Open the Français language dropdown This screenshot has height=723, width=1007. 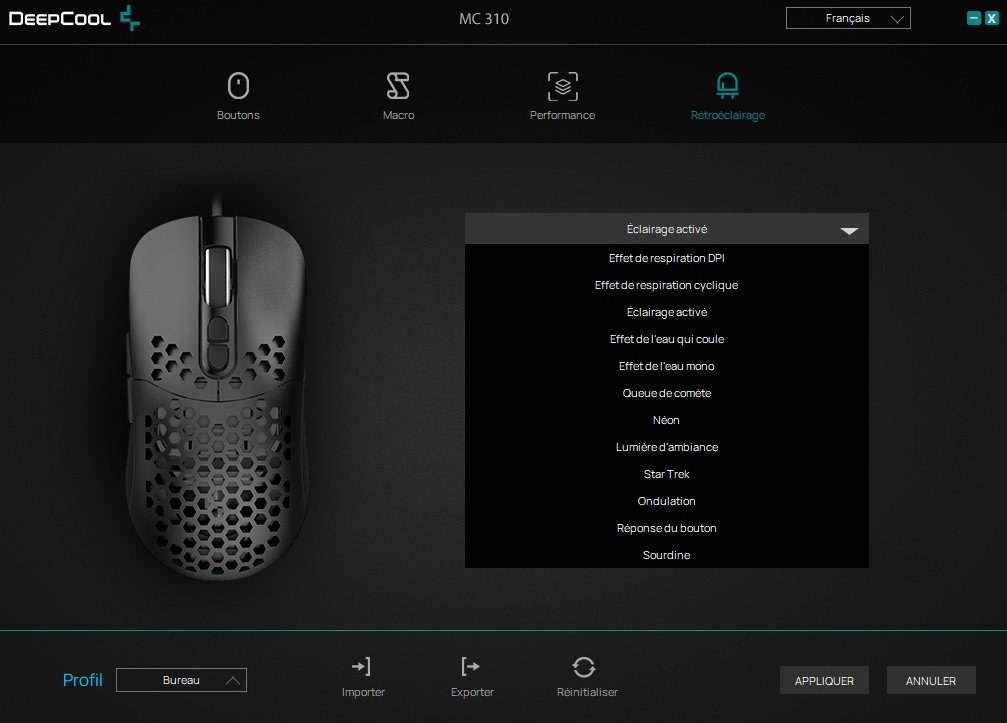click(848, 18)
